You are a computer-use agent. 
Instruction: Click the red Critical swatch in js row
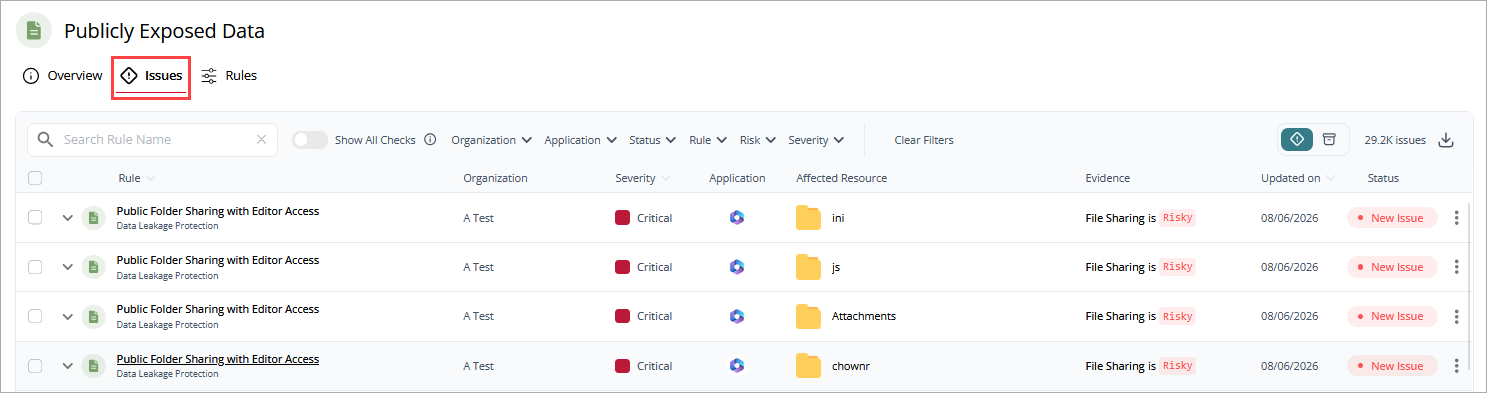622,267
